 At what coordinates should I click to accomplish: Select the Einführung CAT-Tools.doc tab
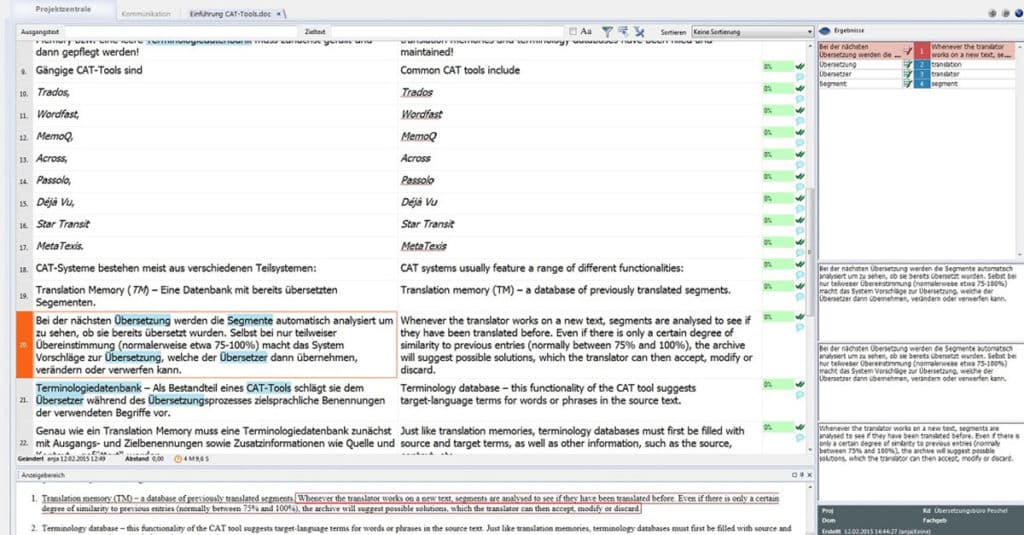click(230, 14)
